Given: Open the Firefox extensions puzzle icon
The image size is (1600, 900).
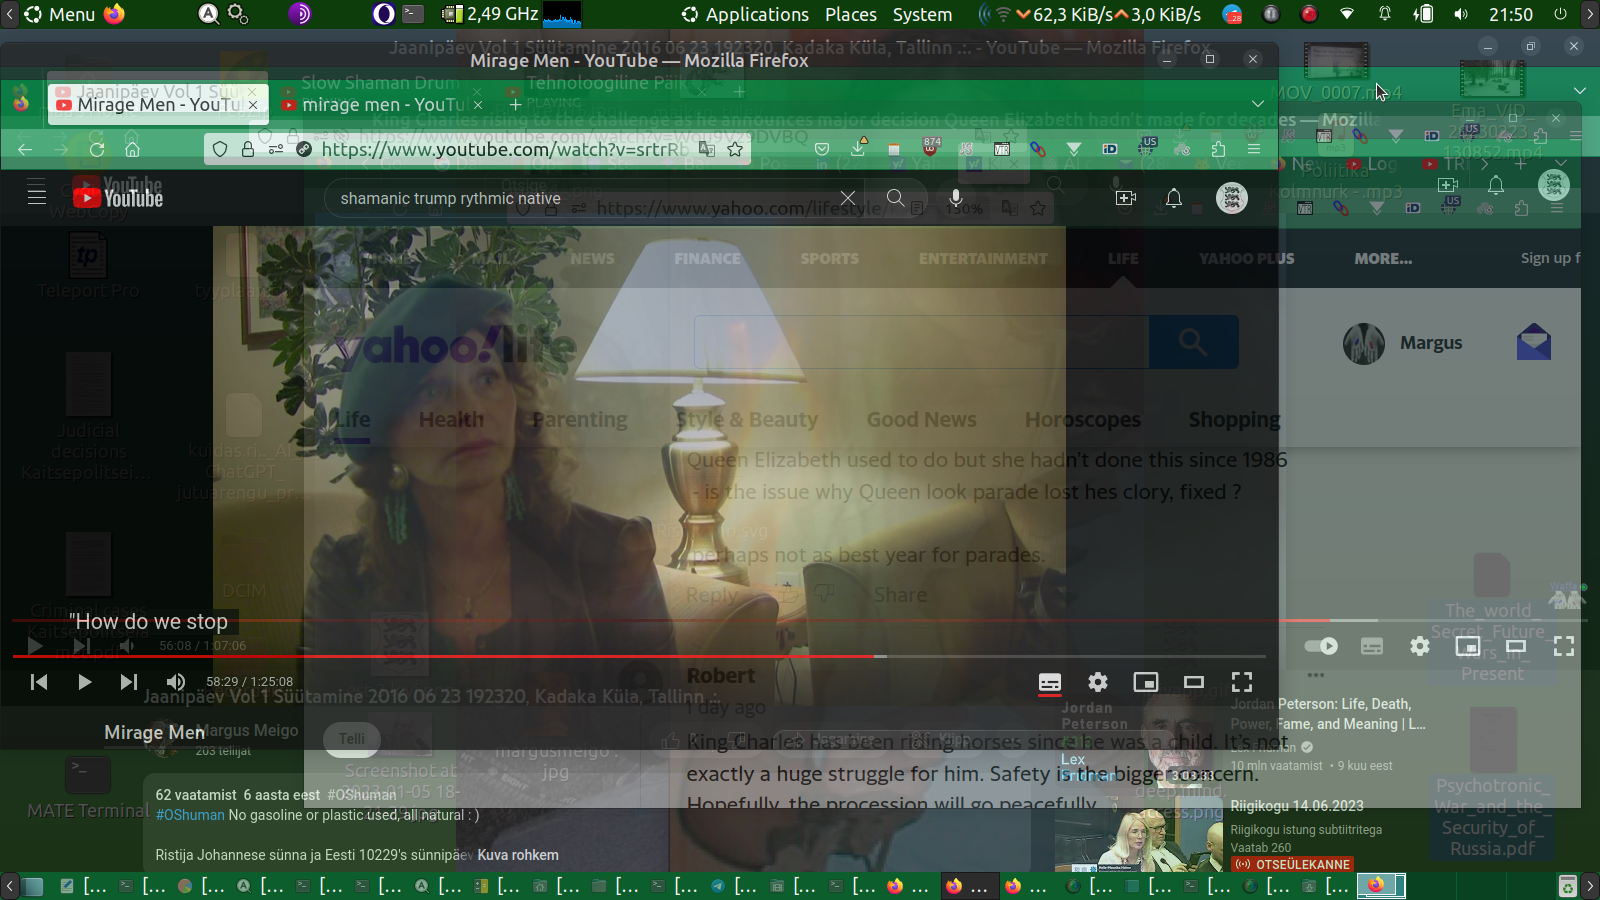Looking at the screenshot, I should click(1218, 149).
